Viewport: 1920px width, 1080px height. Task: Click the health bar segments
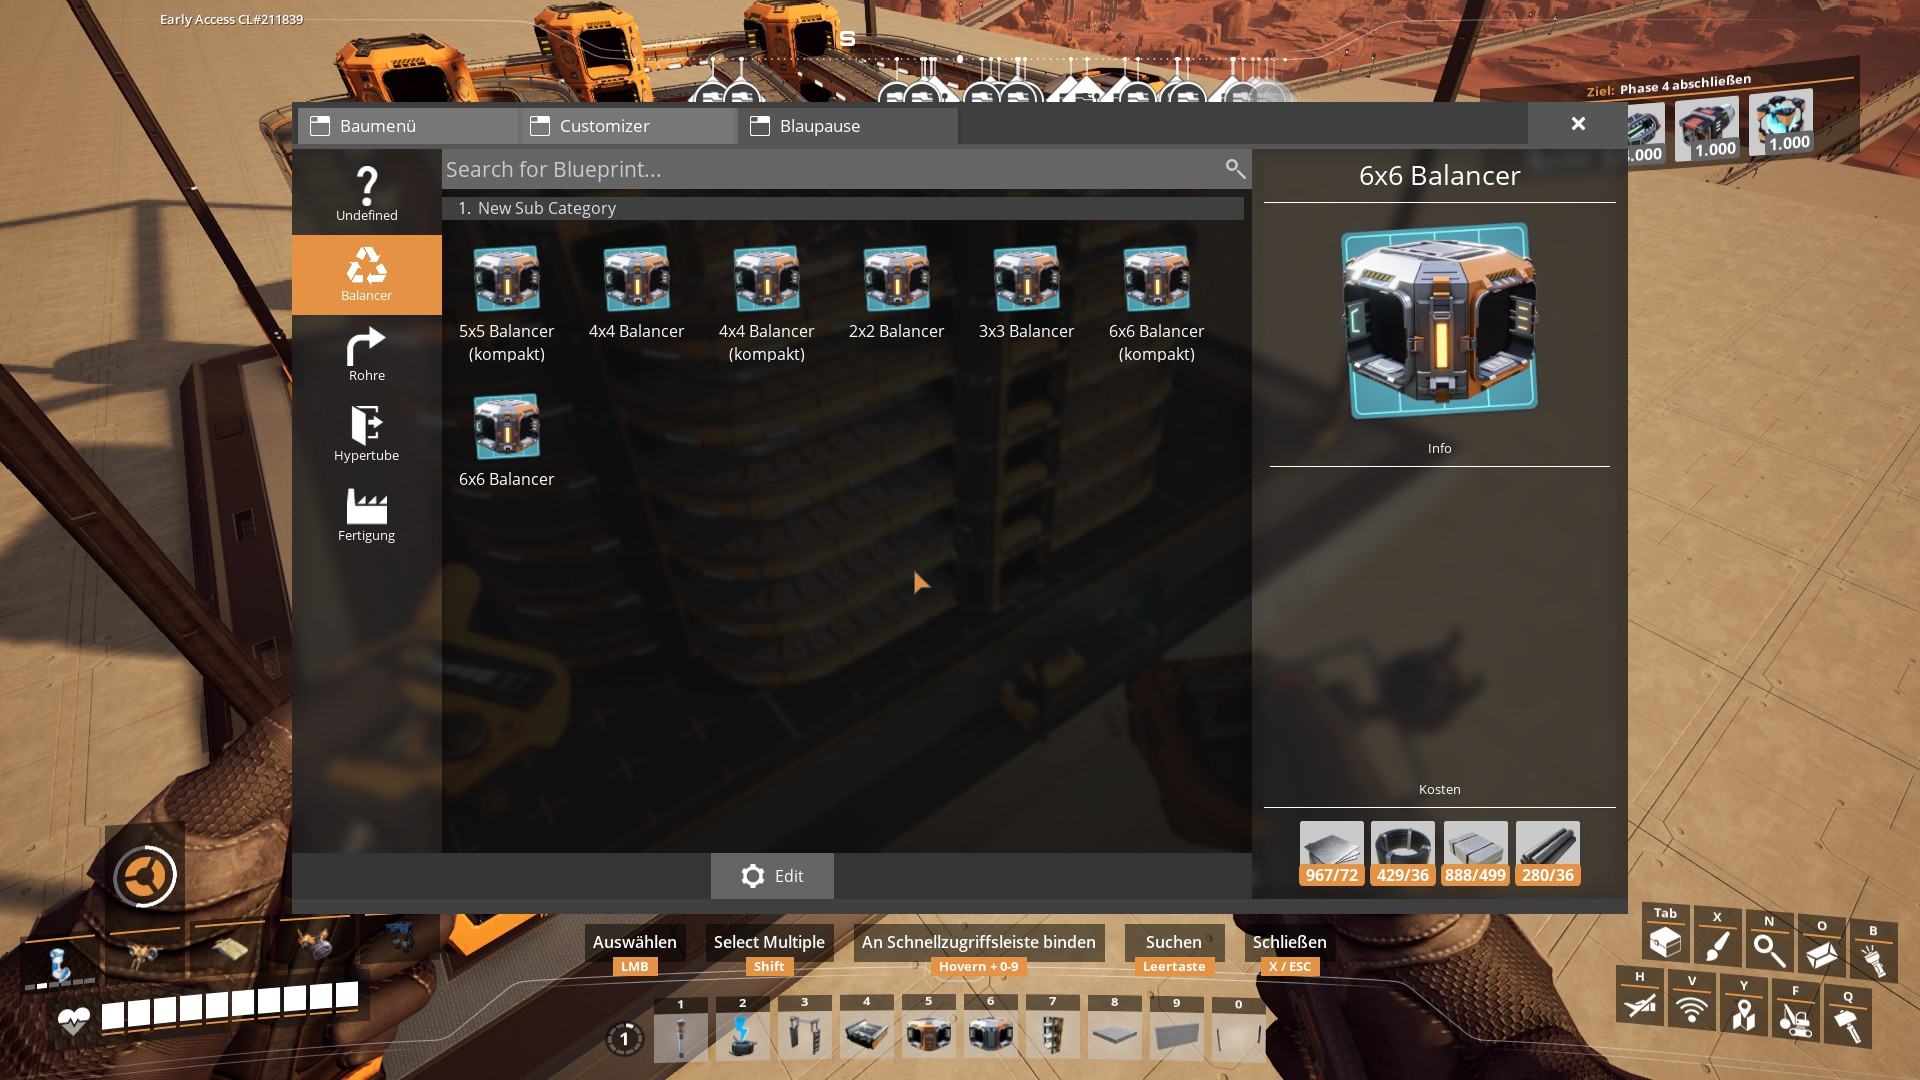[x=230, y=1005]
